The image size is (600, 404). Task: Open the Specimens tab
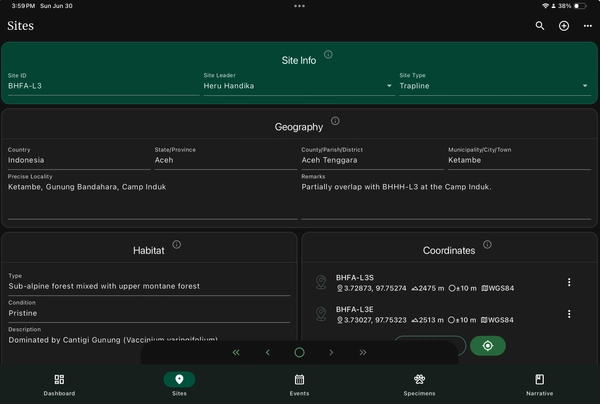pos(419,384)
